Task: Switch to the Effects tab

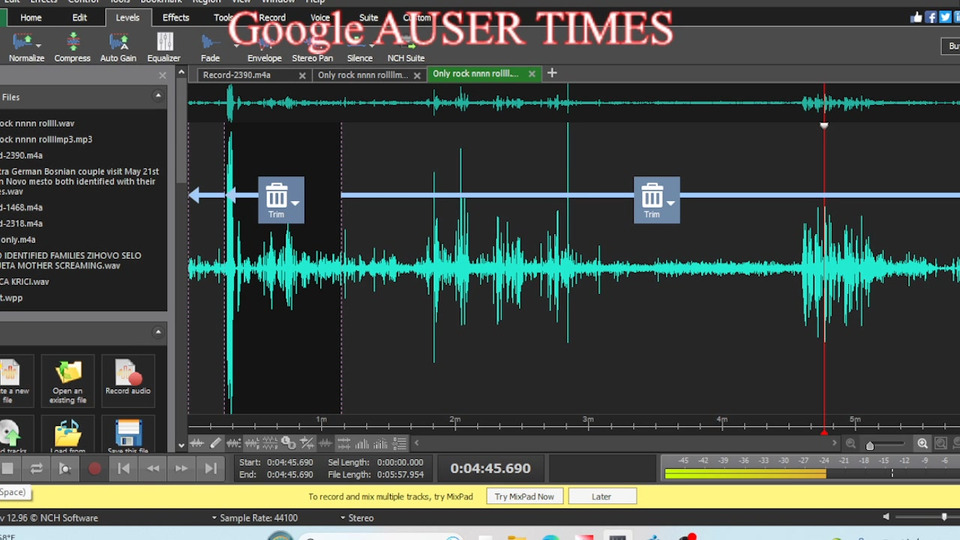Action: click(x=176, y=18)
